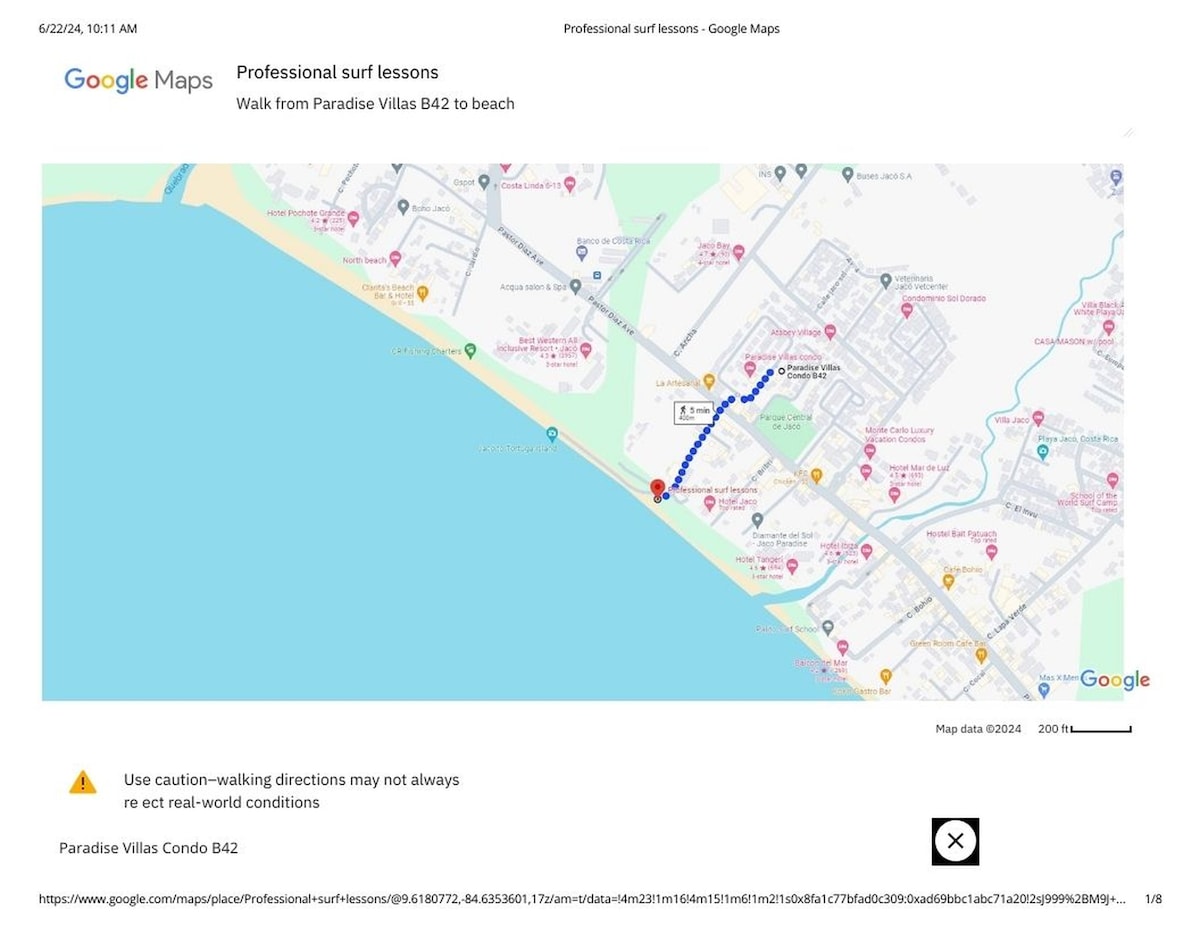The width and height of the screenshot is (1200, 927).
Task: Click the Veterinaria Jaco Vetcenter pin
Action: click(x=885, y=281)
